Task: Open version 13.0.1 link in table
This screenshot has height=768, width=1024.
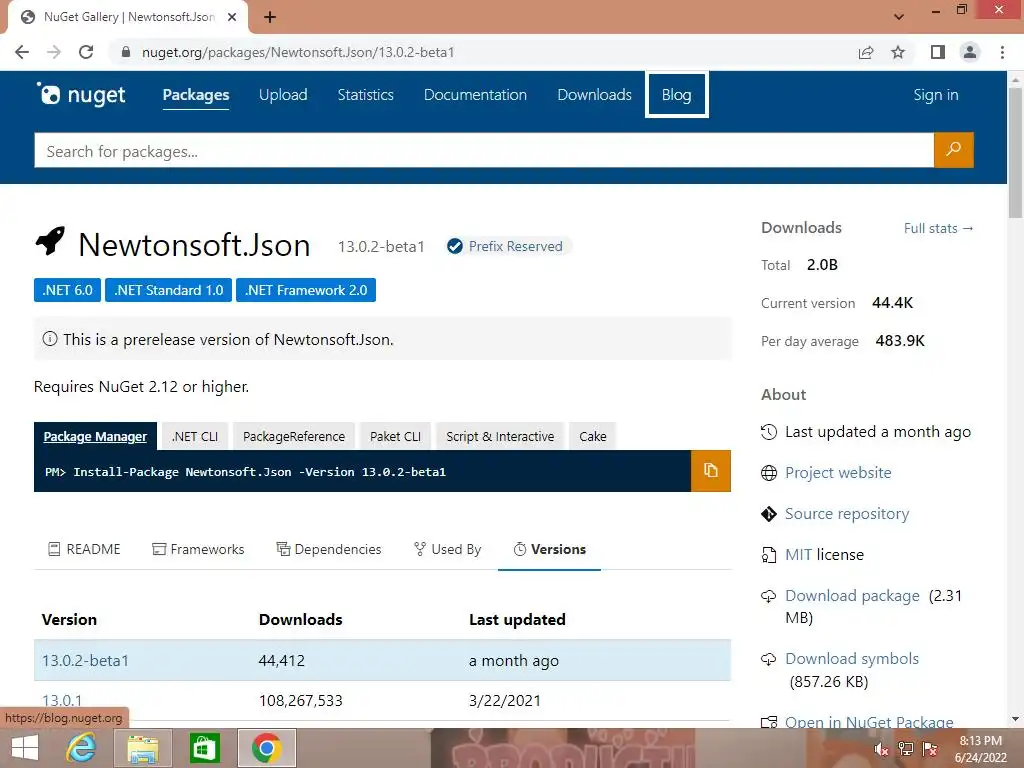Action: coord(62,701)
